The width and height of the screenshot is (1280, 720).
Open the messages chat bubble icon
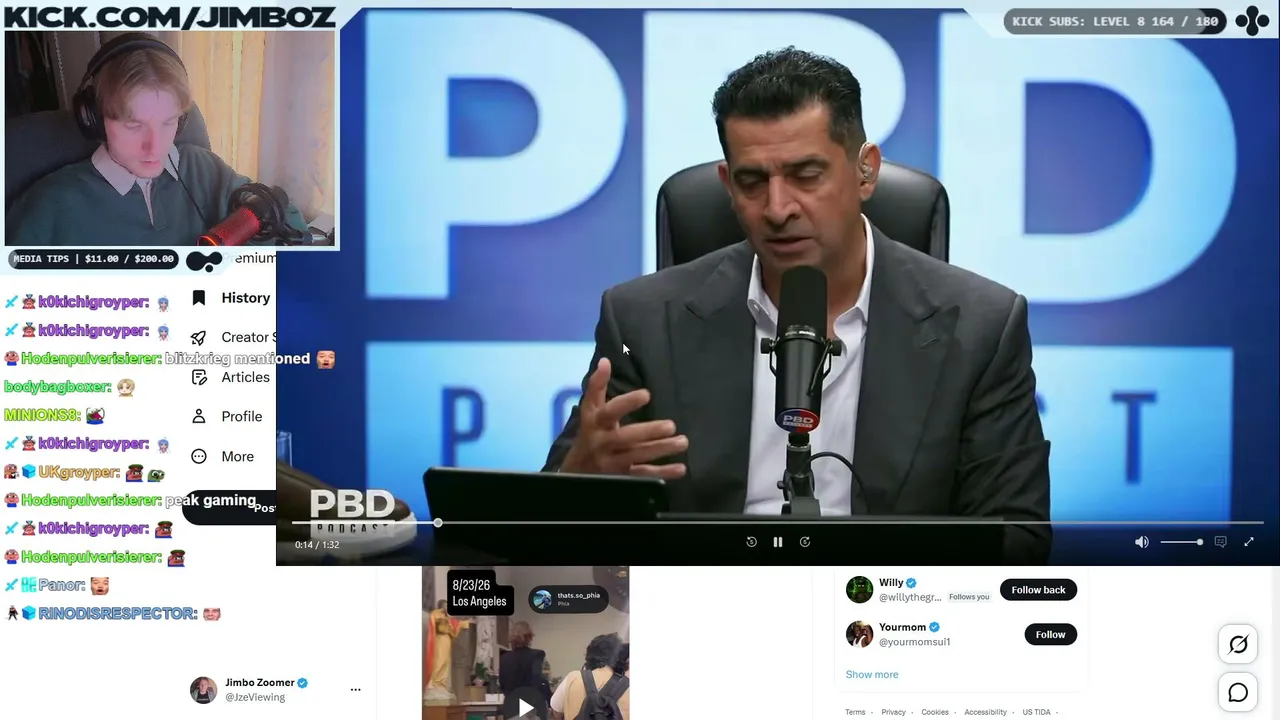1238,692
